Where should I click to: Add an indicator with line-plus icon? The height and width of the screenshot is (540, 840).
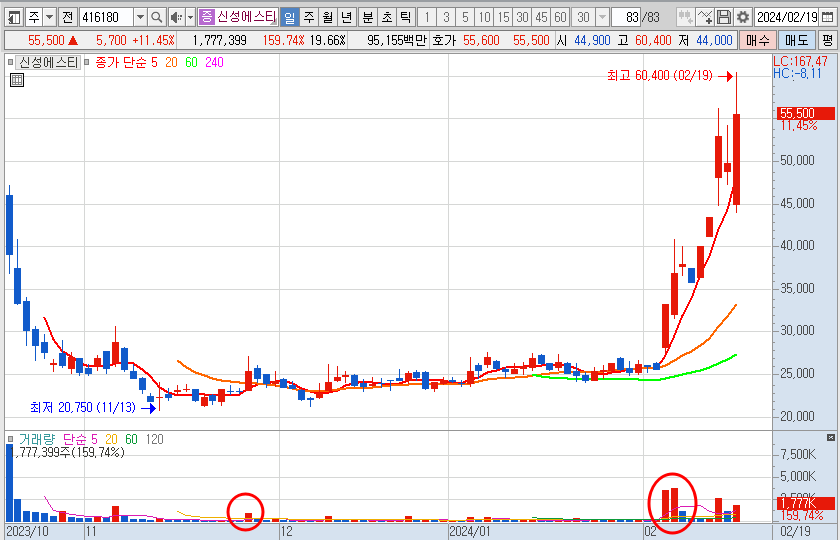pos(704,18)
